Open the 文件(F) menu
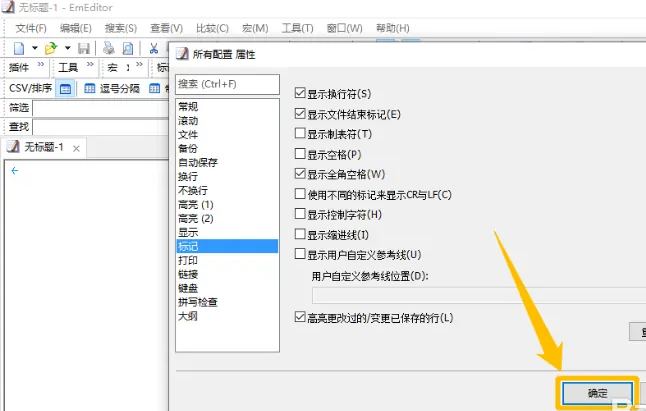Viewport: 646px width, 411px height. [31, 28]
